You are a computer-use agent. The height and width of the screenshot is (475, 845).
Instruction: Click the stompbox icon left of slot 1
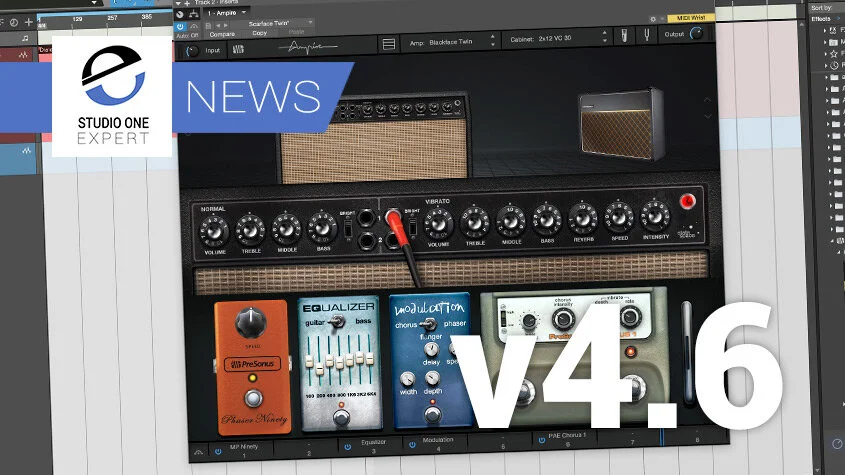tap(198, 452)
